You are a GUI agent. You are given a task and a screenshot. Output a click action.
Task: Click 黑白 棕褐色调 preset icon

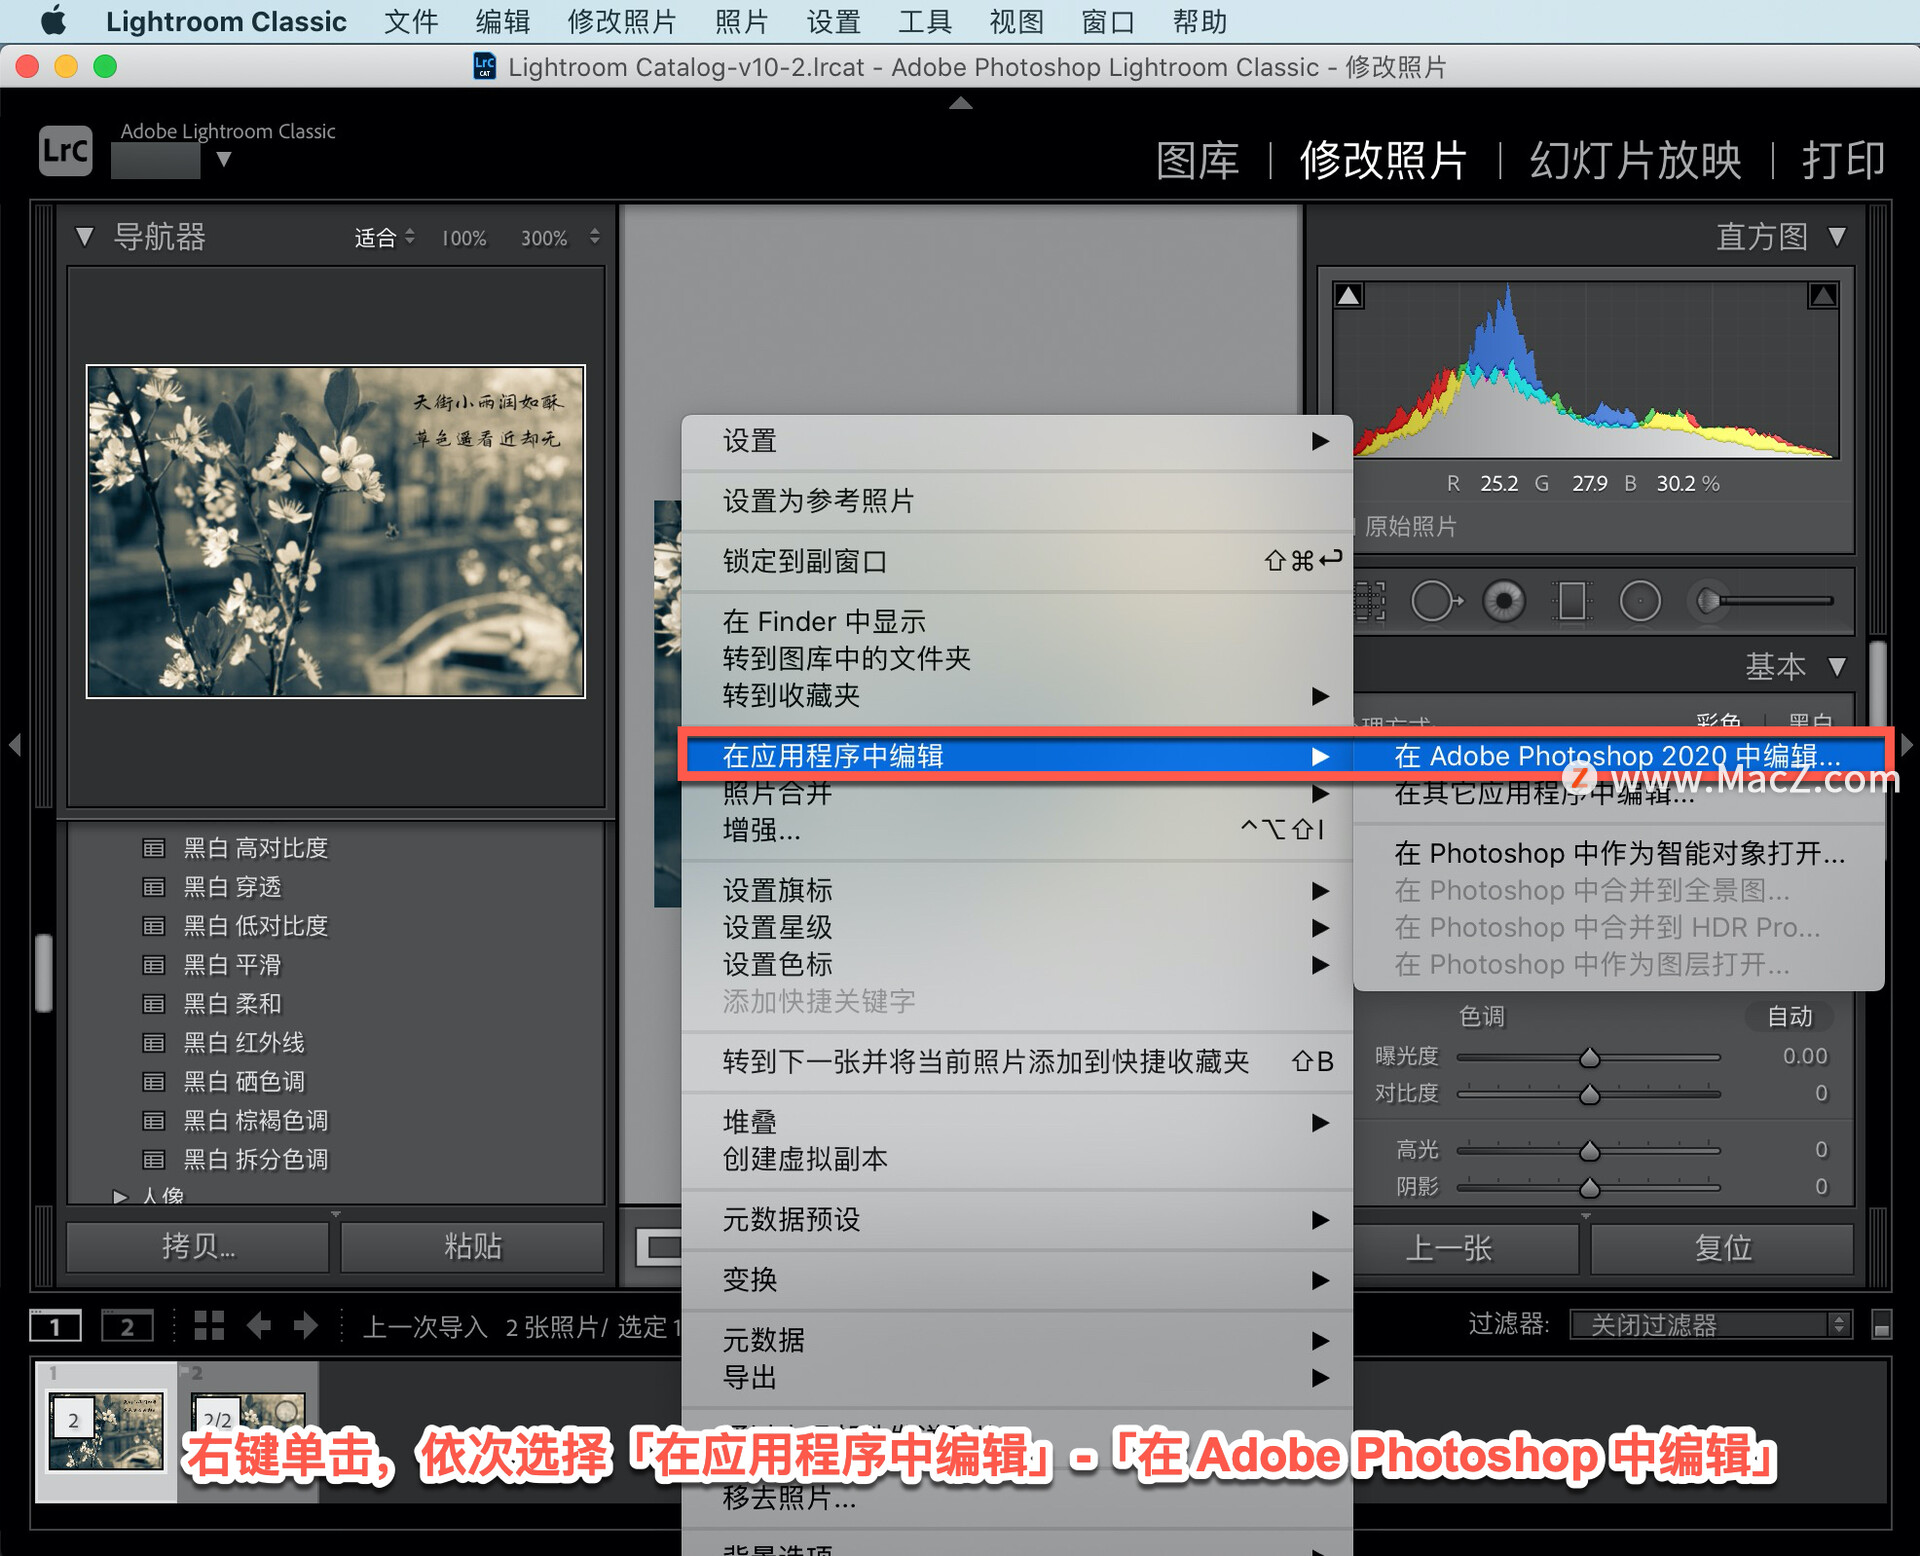click(153, 1121)
